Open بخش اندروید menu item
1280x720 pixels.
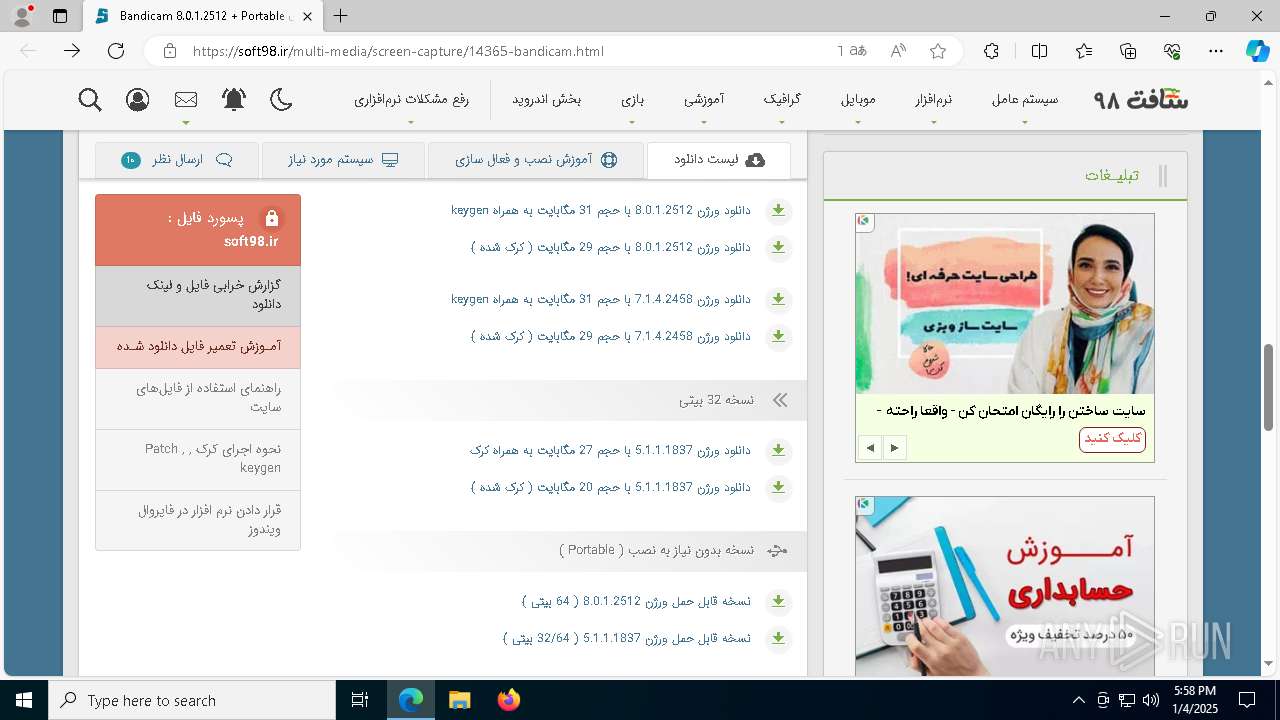point(547,99)
